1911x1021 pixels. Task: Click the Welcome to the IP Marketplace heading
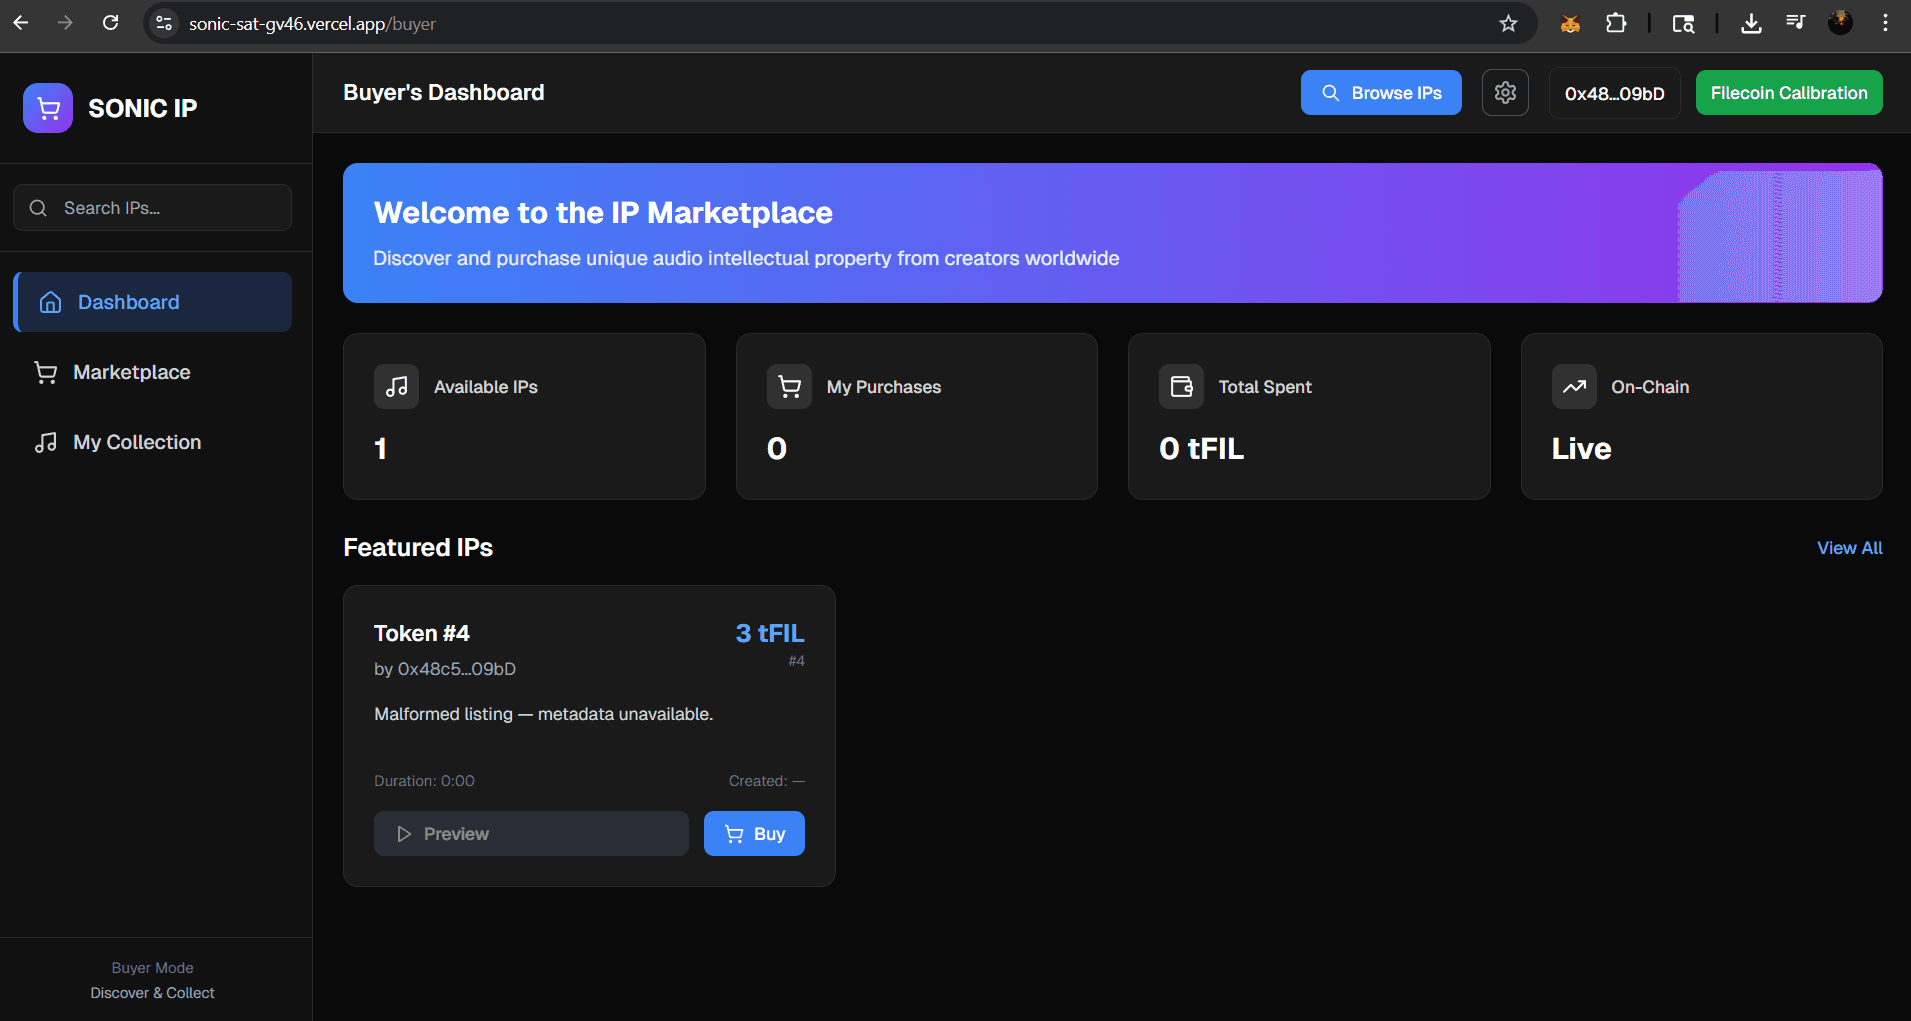click(603, 213)
